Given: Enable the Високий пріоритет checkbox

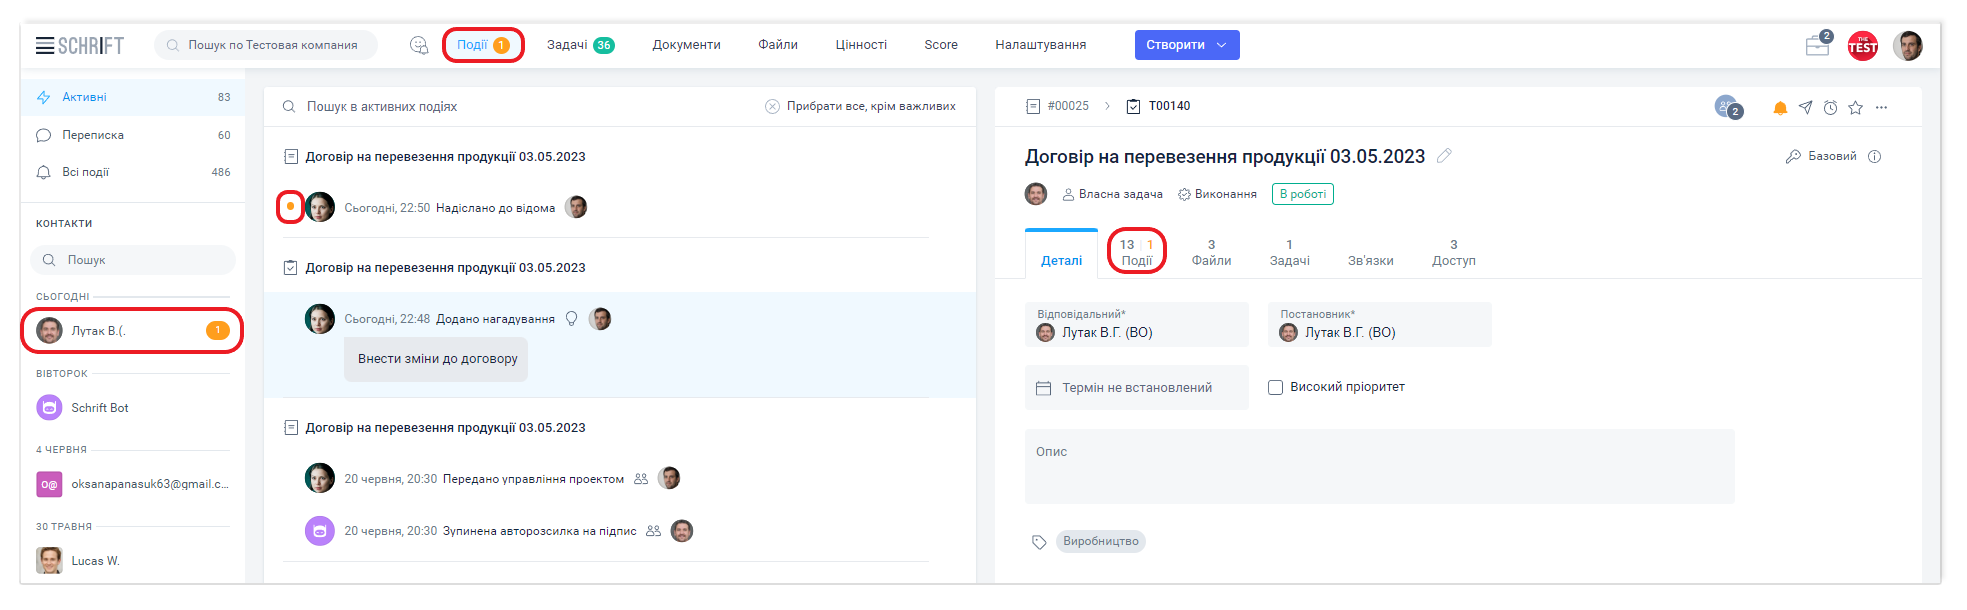Looking at the screenshot, I should pos(1275,387).
